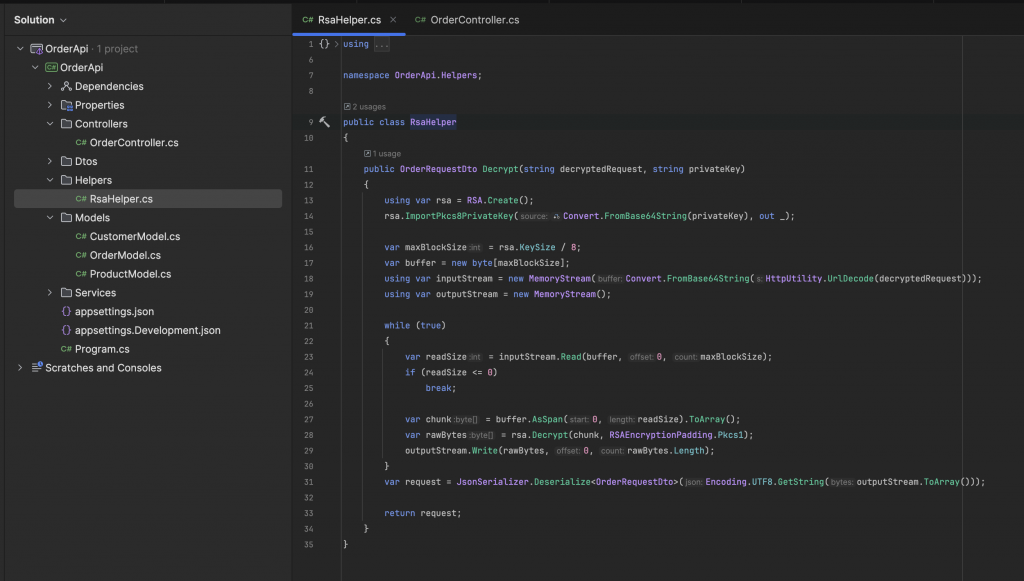Screen dimensions: 1024x581
Task: Click the '1 usage' hint above Decrypt
Action: tap(383, 154)
